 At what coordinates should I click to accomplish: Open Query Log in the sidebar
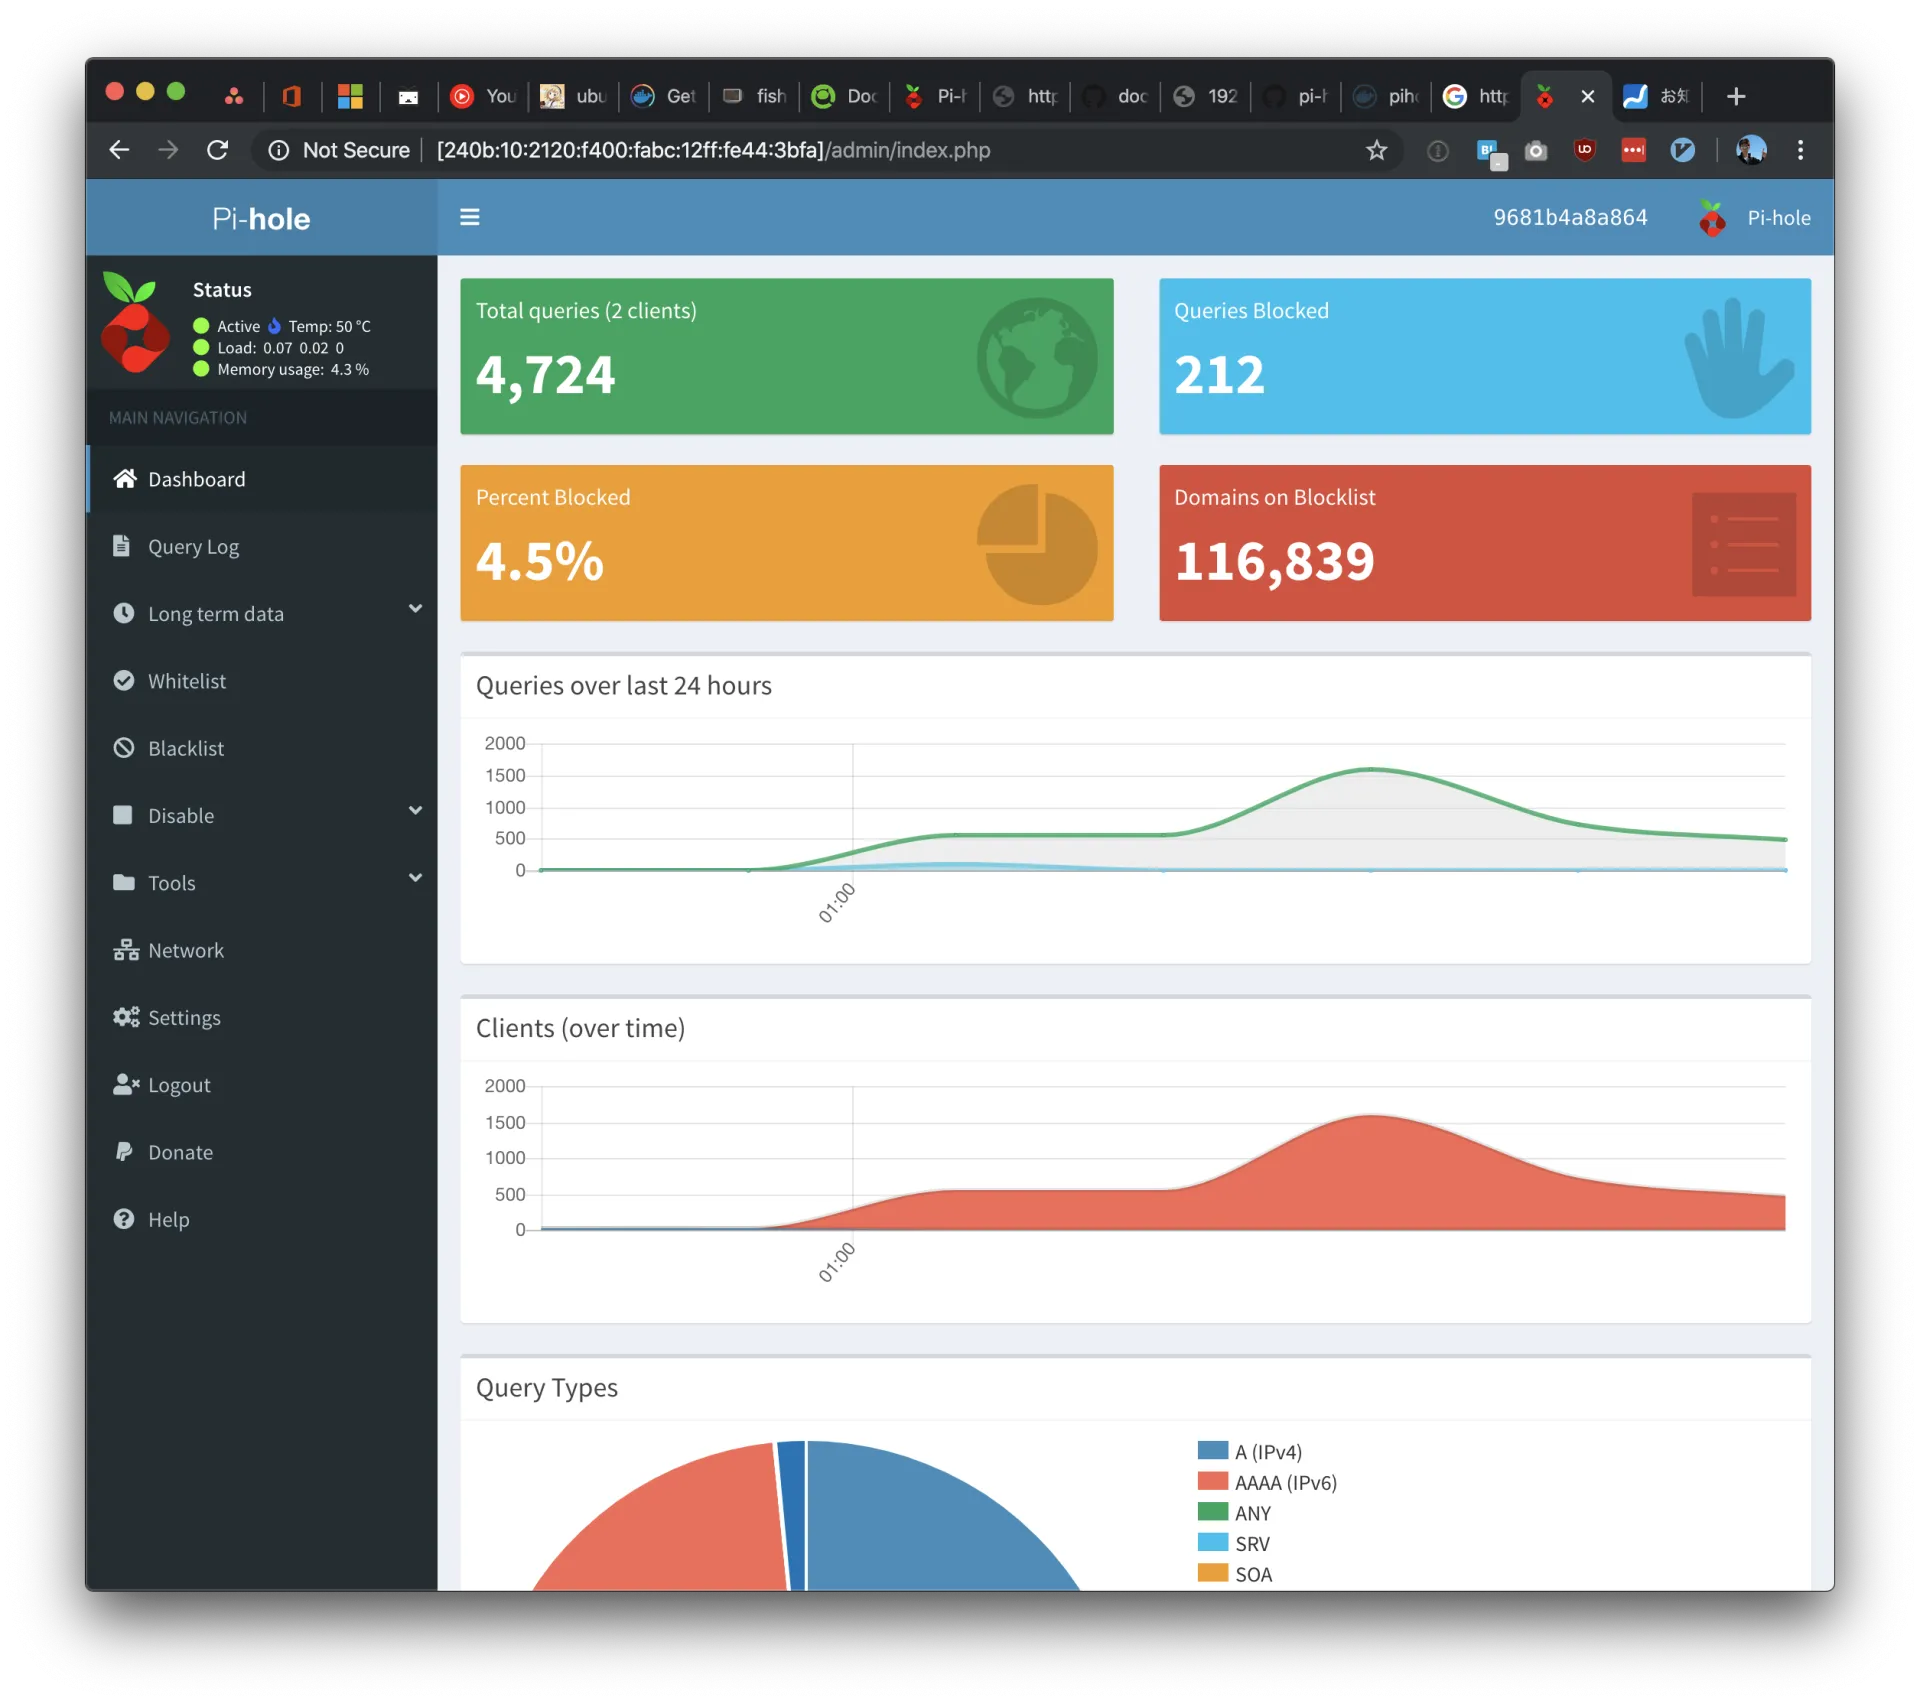pos(193,547)
